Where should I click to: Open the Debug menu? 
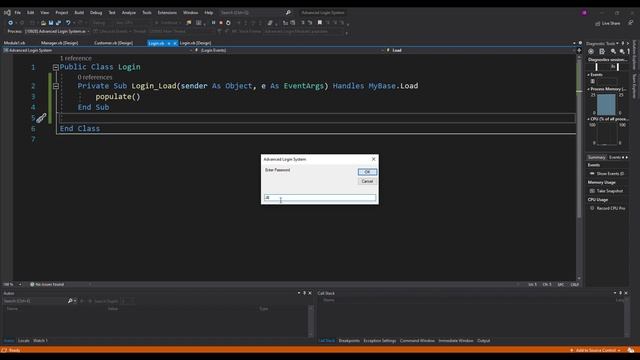coord(96,13)
